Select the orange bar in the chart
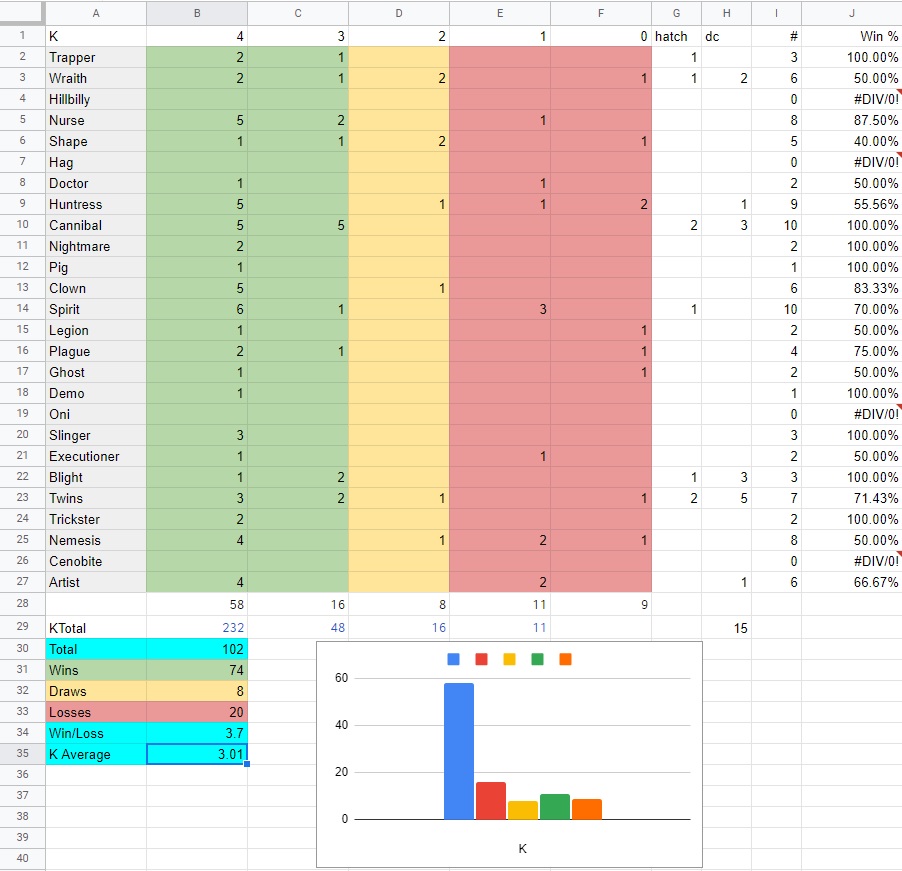 [587, 809]
